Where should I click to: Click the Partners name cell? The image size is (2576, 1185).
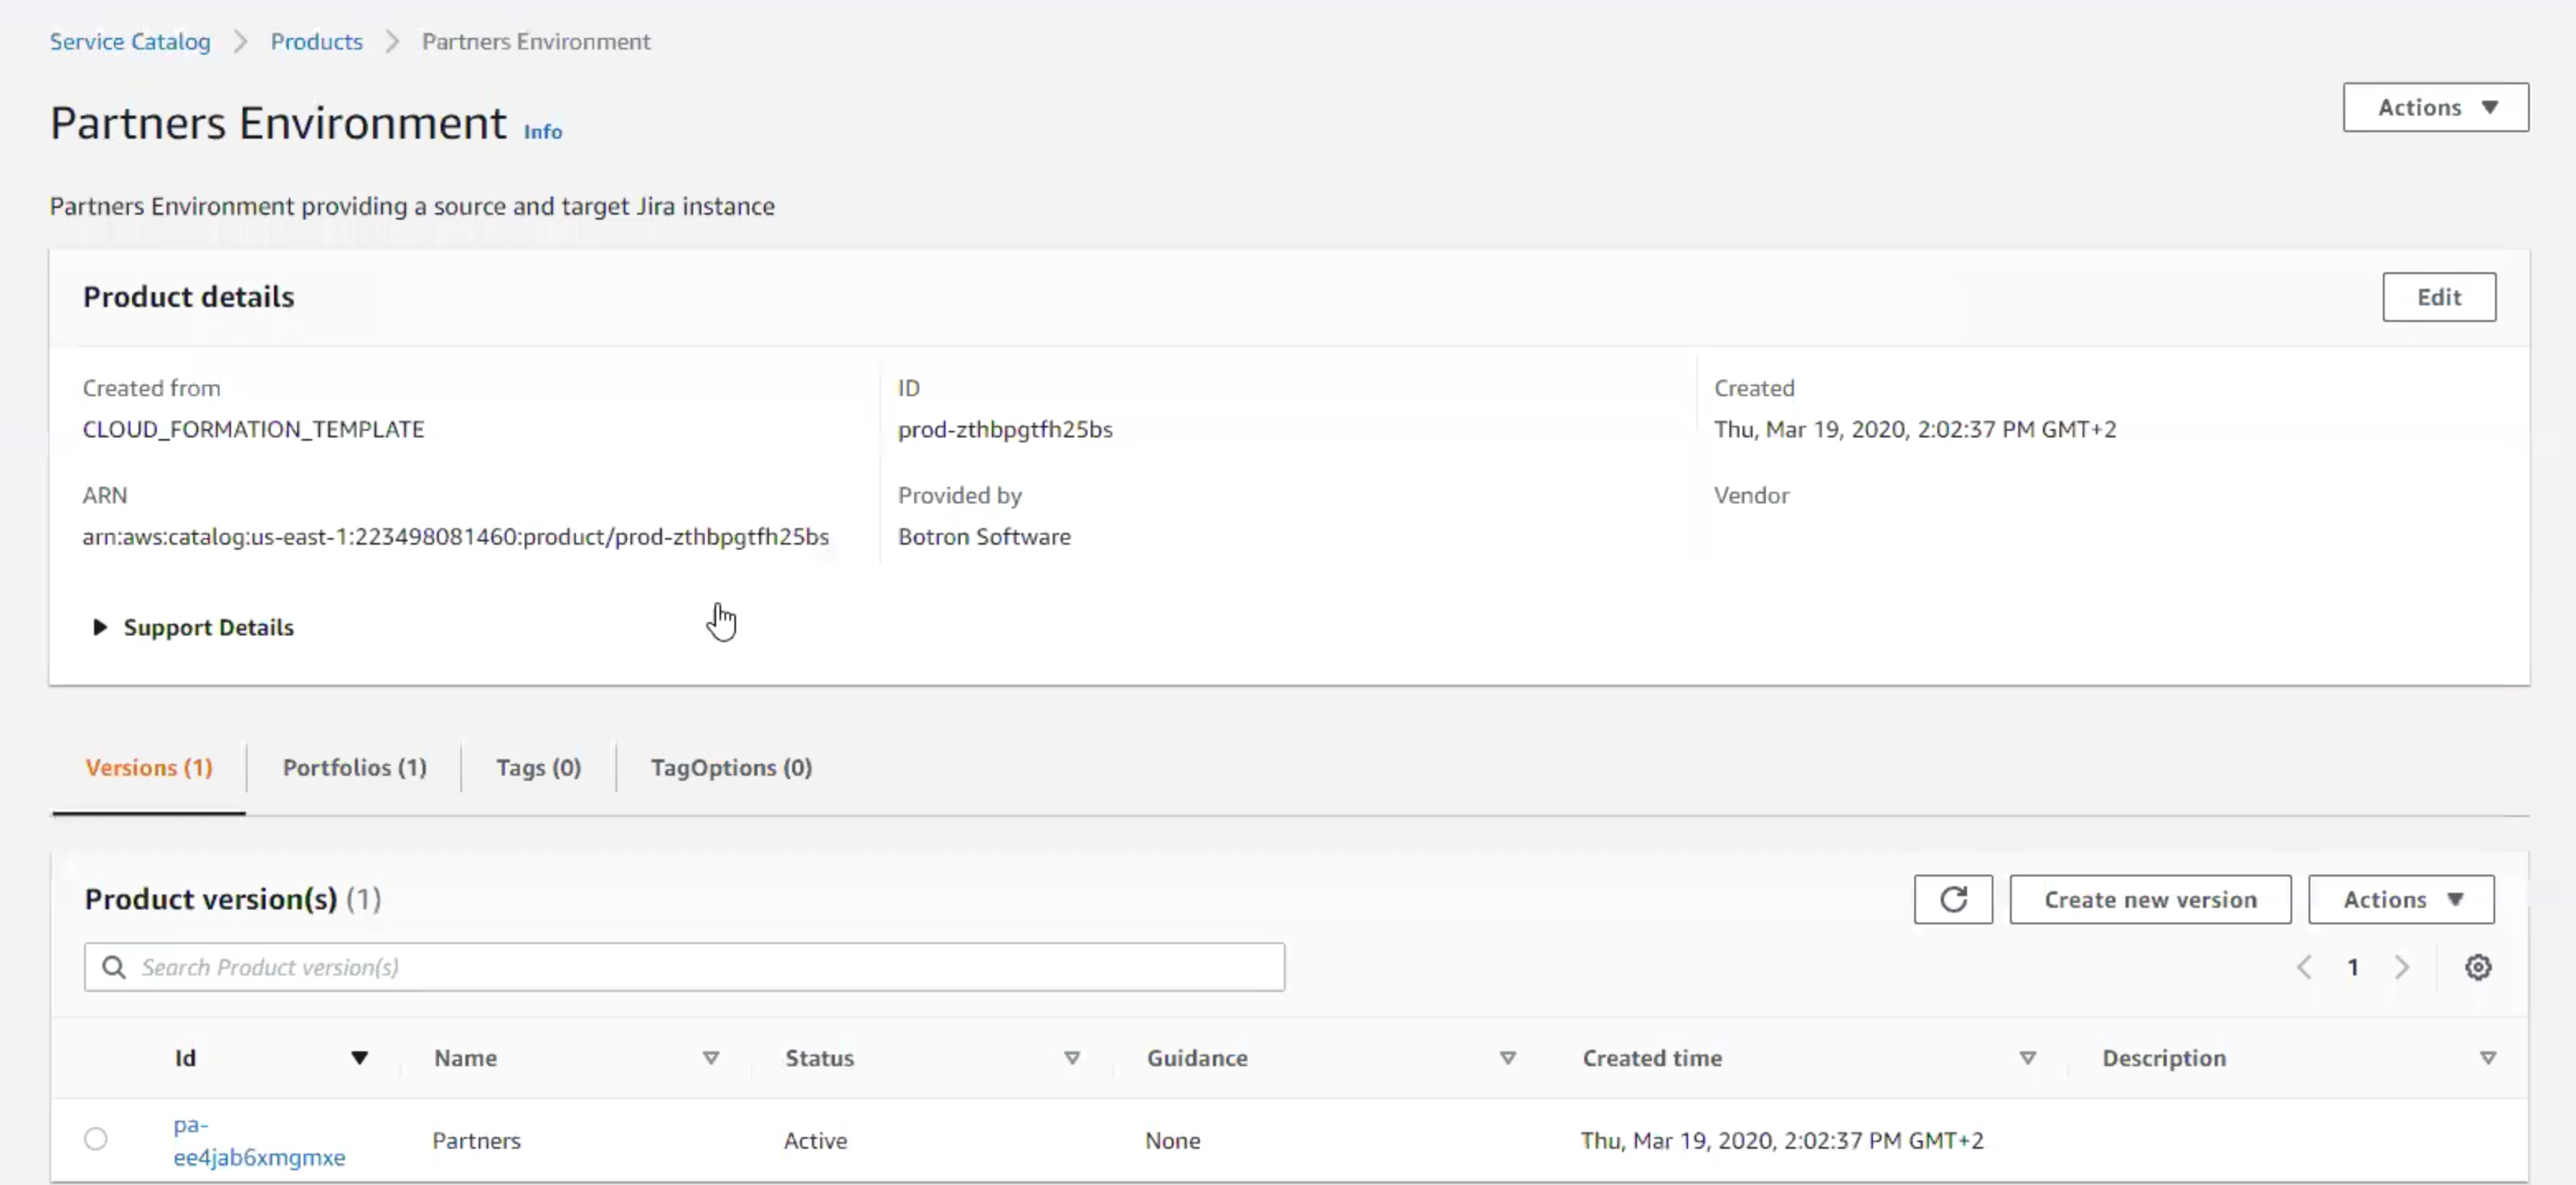point(476,1140)
